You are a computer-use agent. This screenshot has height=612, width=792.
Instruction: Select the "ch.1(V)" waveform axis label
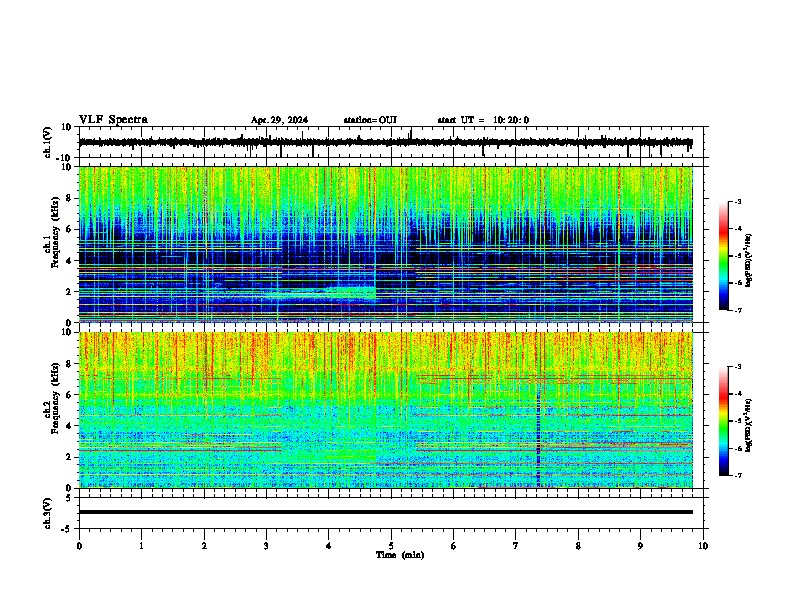(x=48, y=142)
